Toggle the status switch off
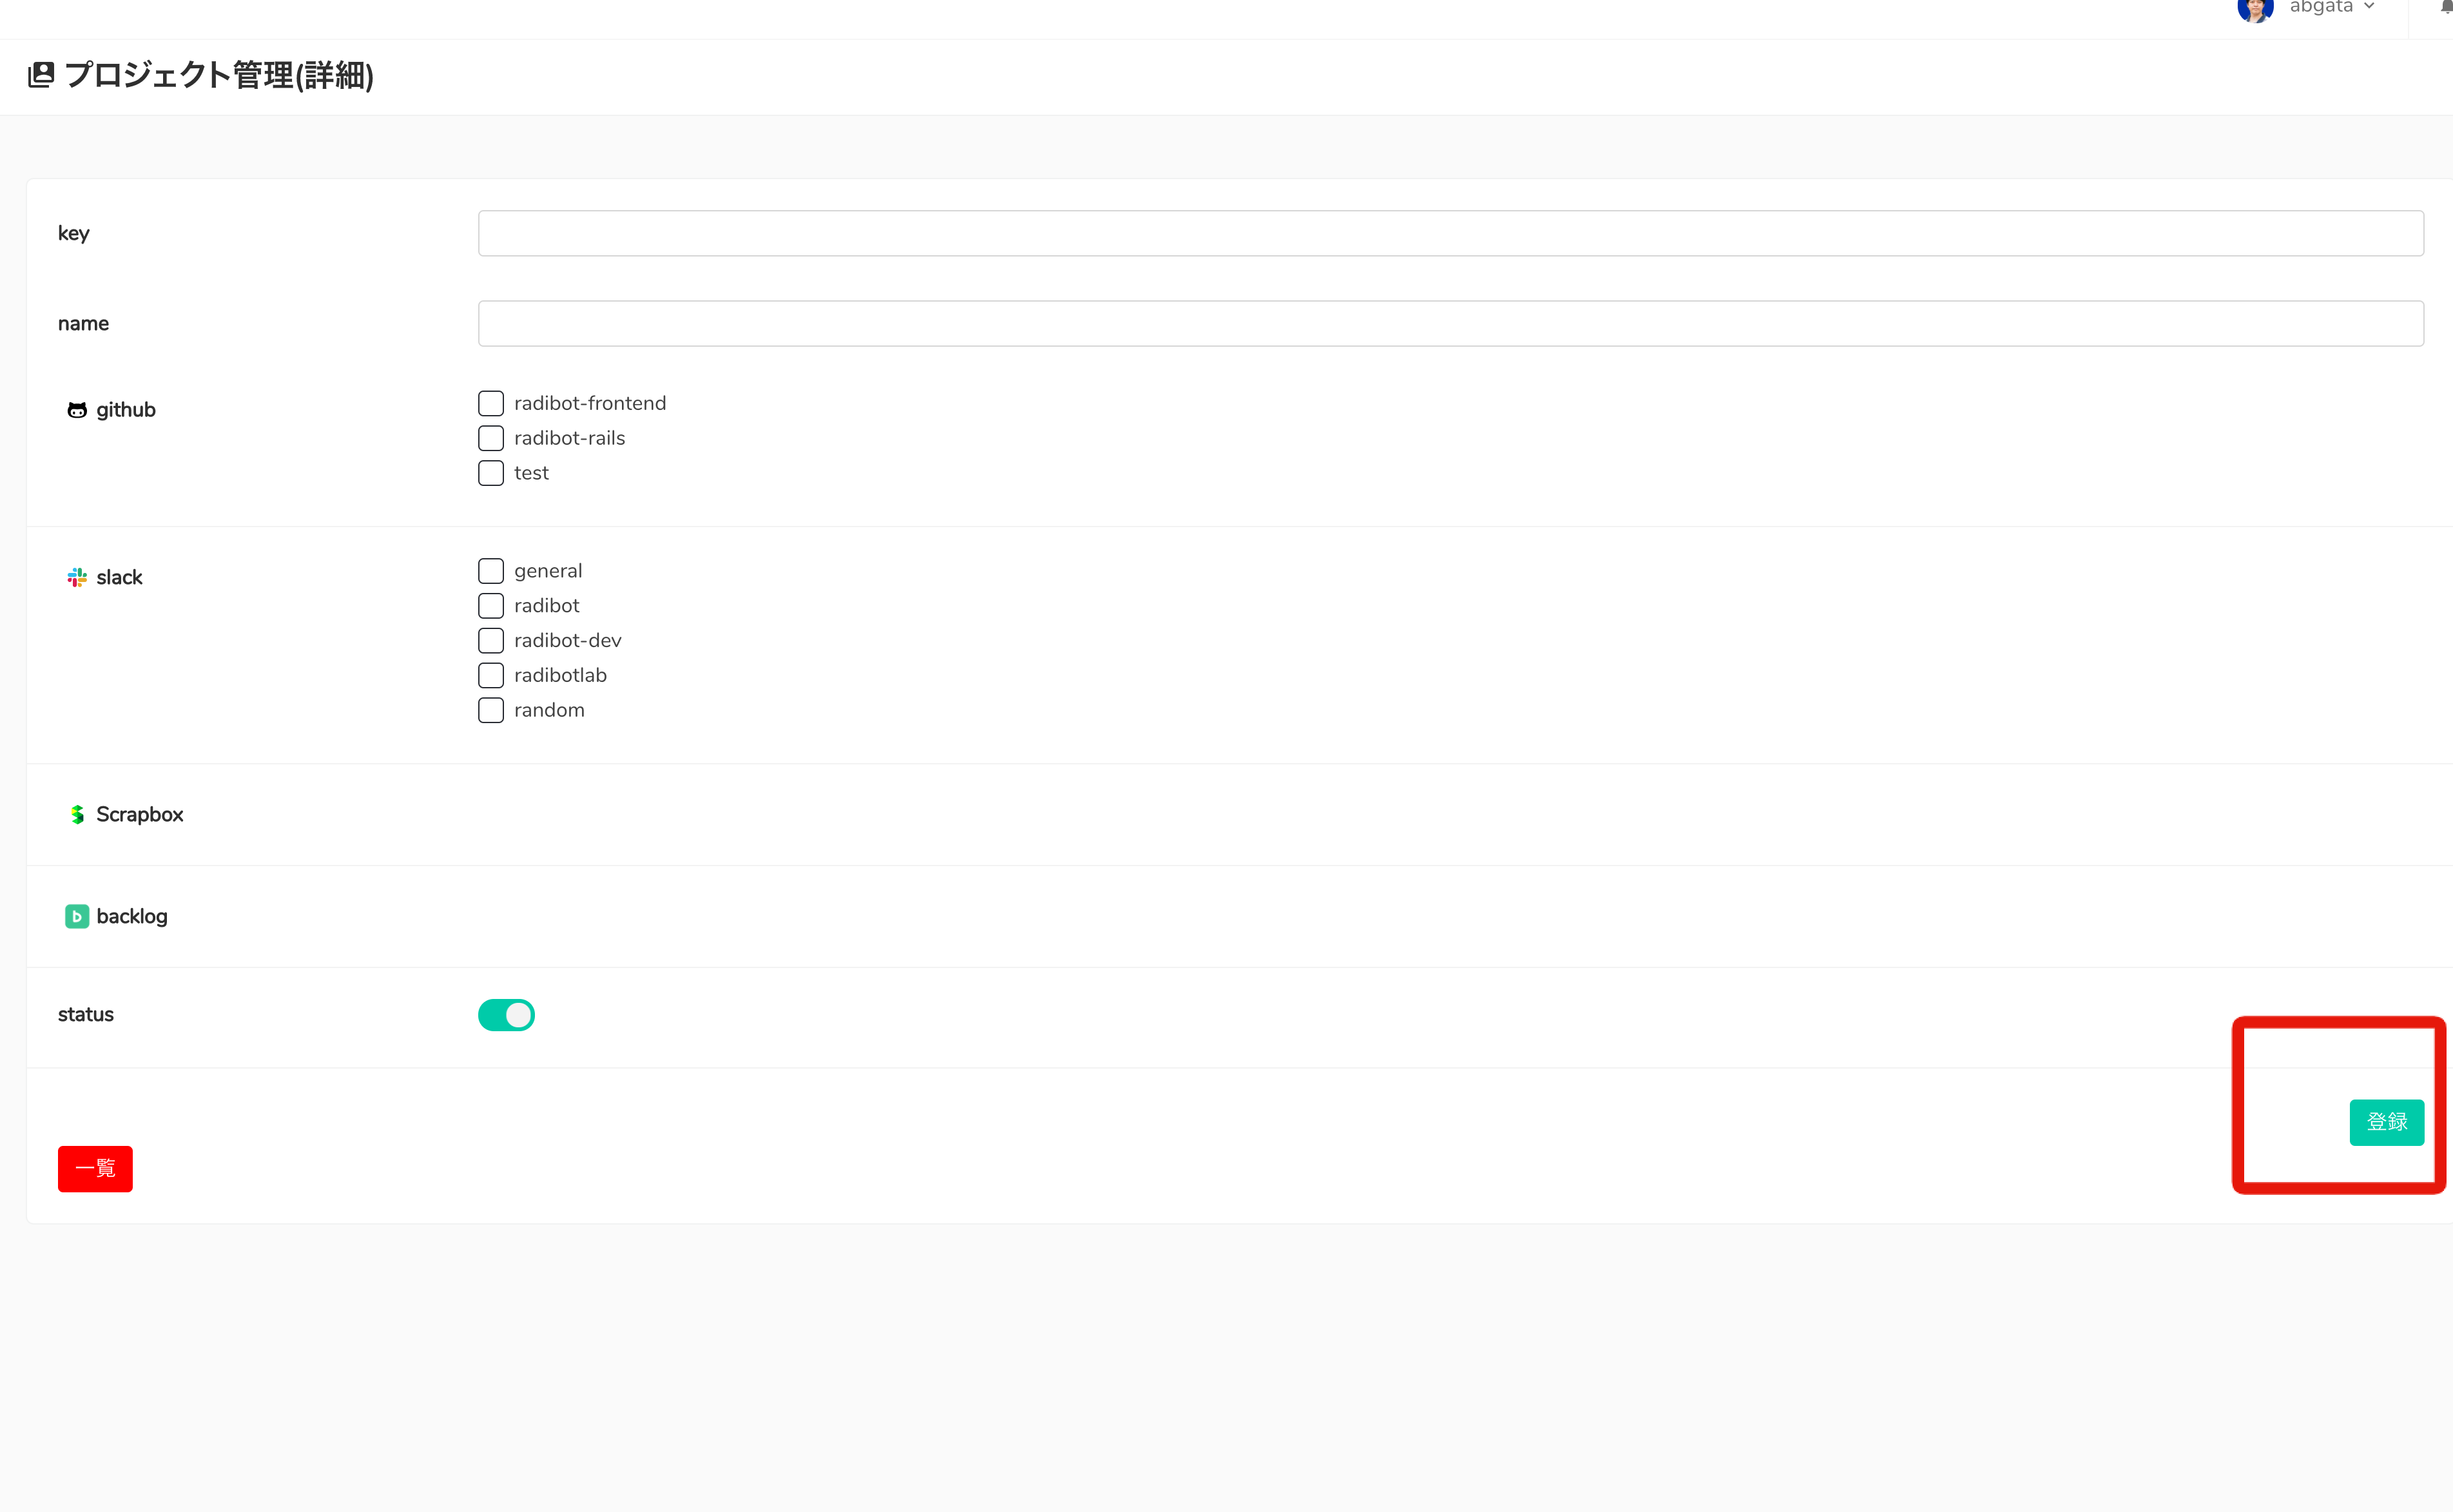The width and height of the screenshot is (2453, 1512). click(x=506, y=1015)
